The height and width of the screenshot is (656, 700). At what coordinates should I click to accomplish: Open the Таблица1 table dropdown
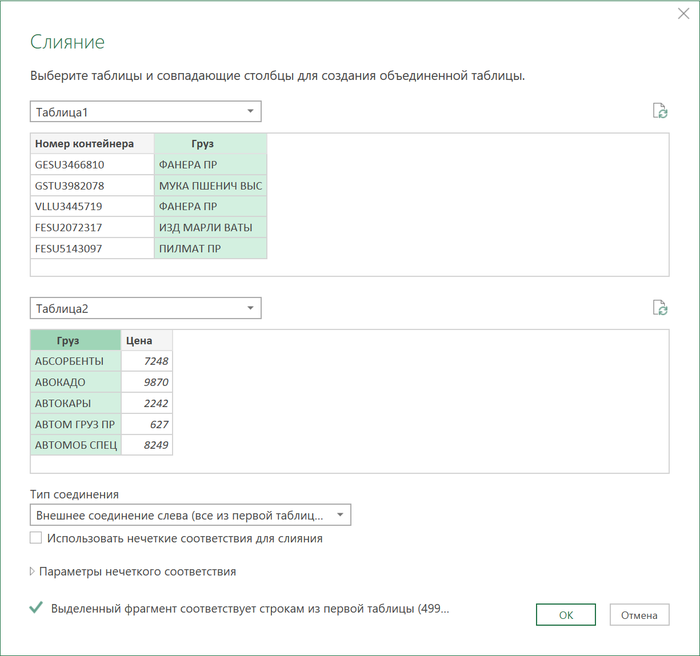146,111
